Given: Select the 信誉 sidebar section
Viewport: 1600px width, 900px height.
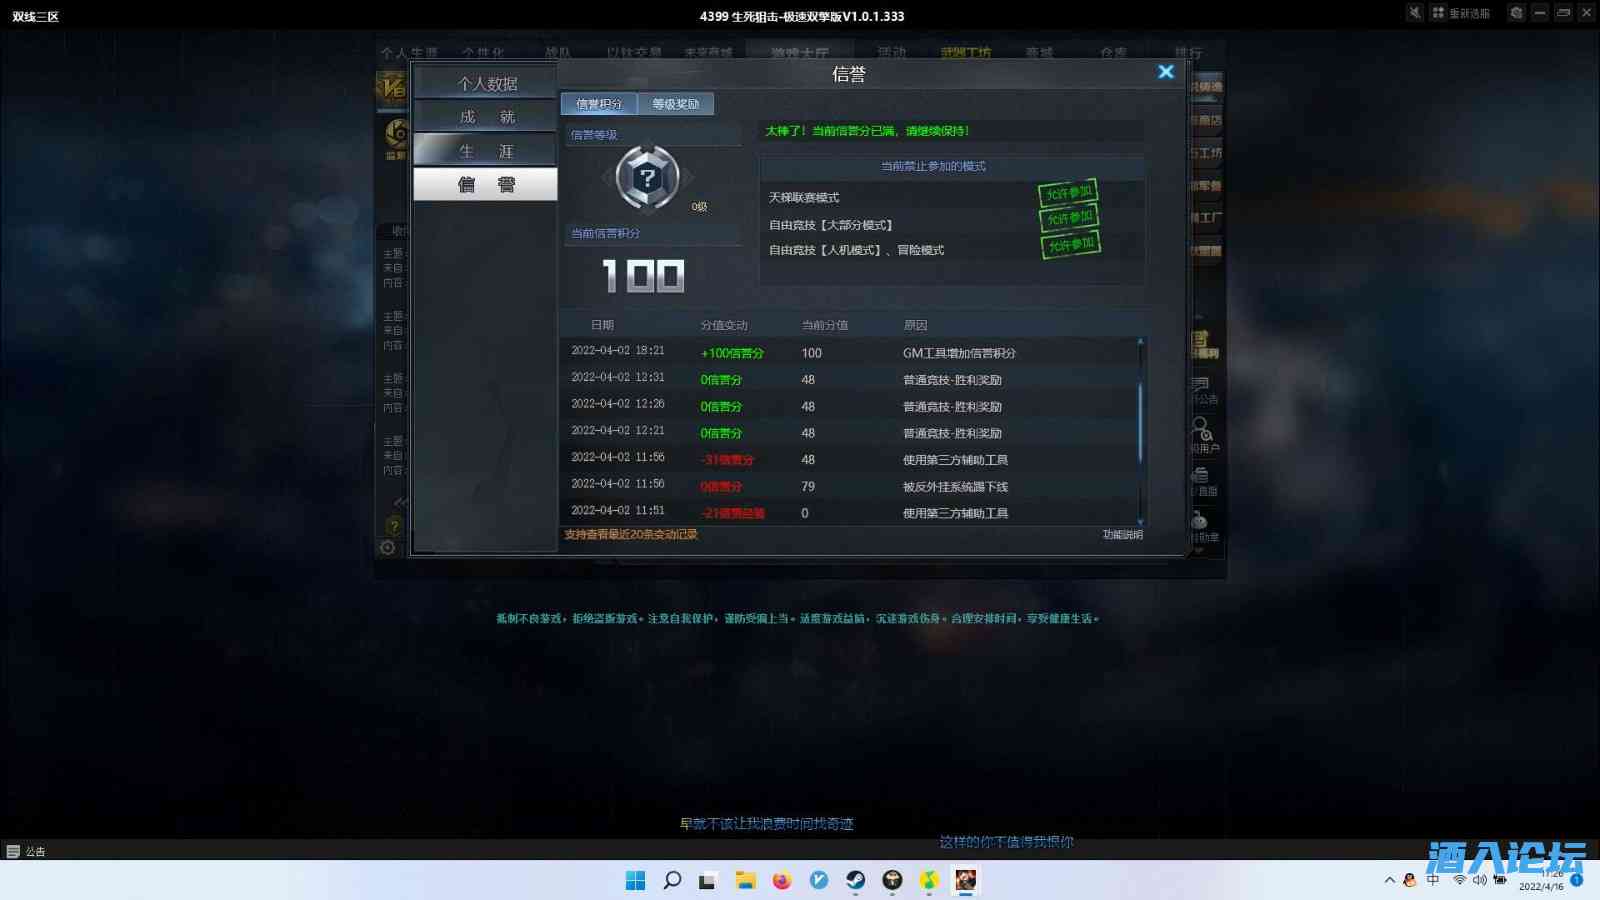Looking at the screenshot, I should coord(485,184).
